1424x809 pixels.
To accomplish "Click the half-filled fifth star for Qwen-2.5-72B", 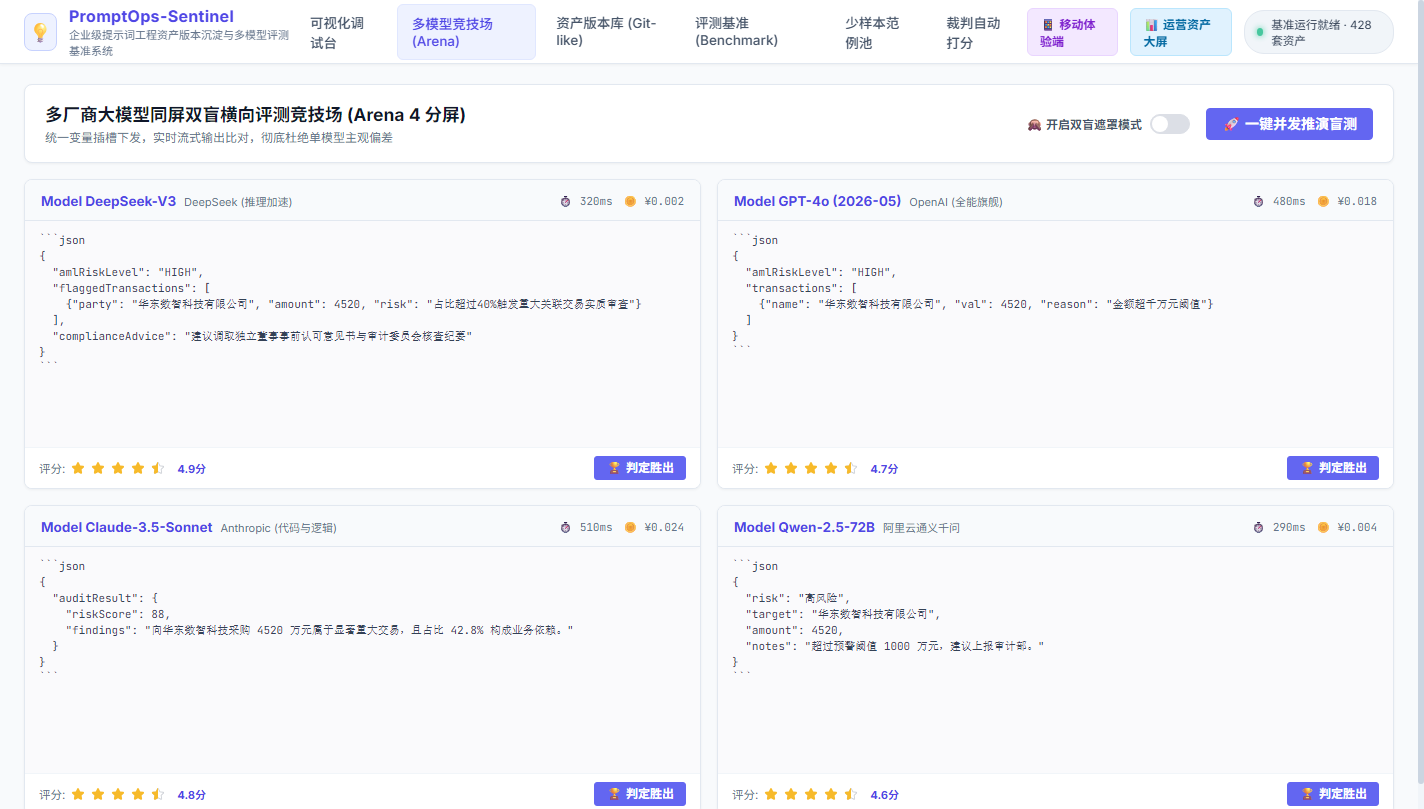I will point(851,794).
